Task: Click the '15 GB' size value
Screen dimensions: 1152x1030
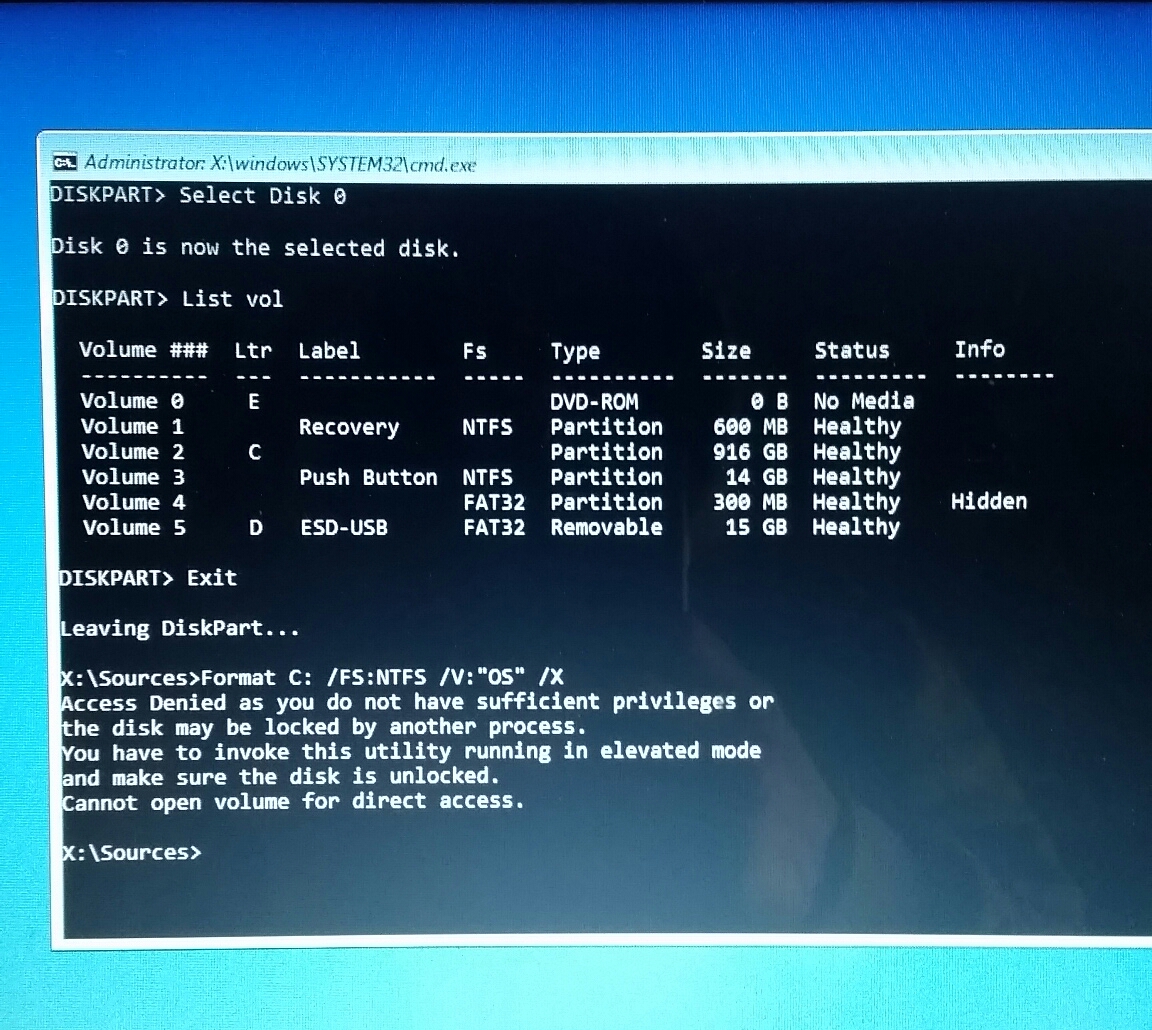Action: 756,527
